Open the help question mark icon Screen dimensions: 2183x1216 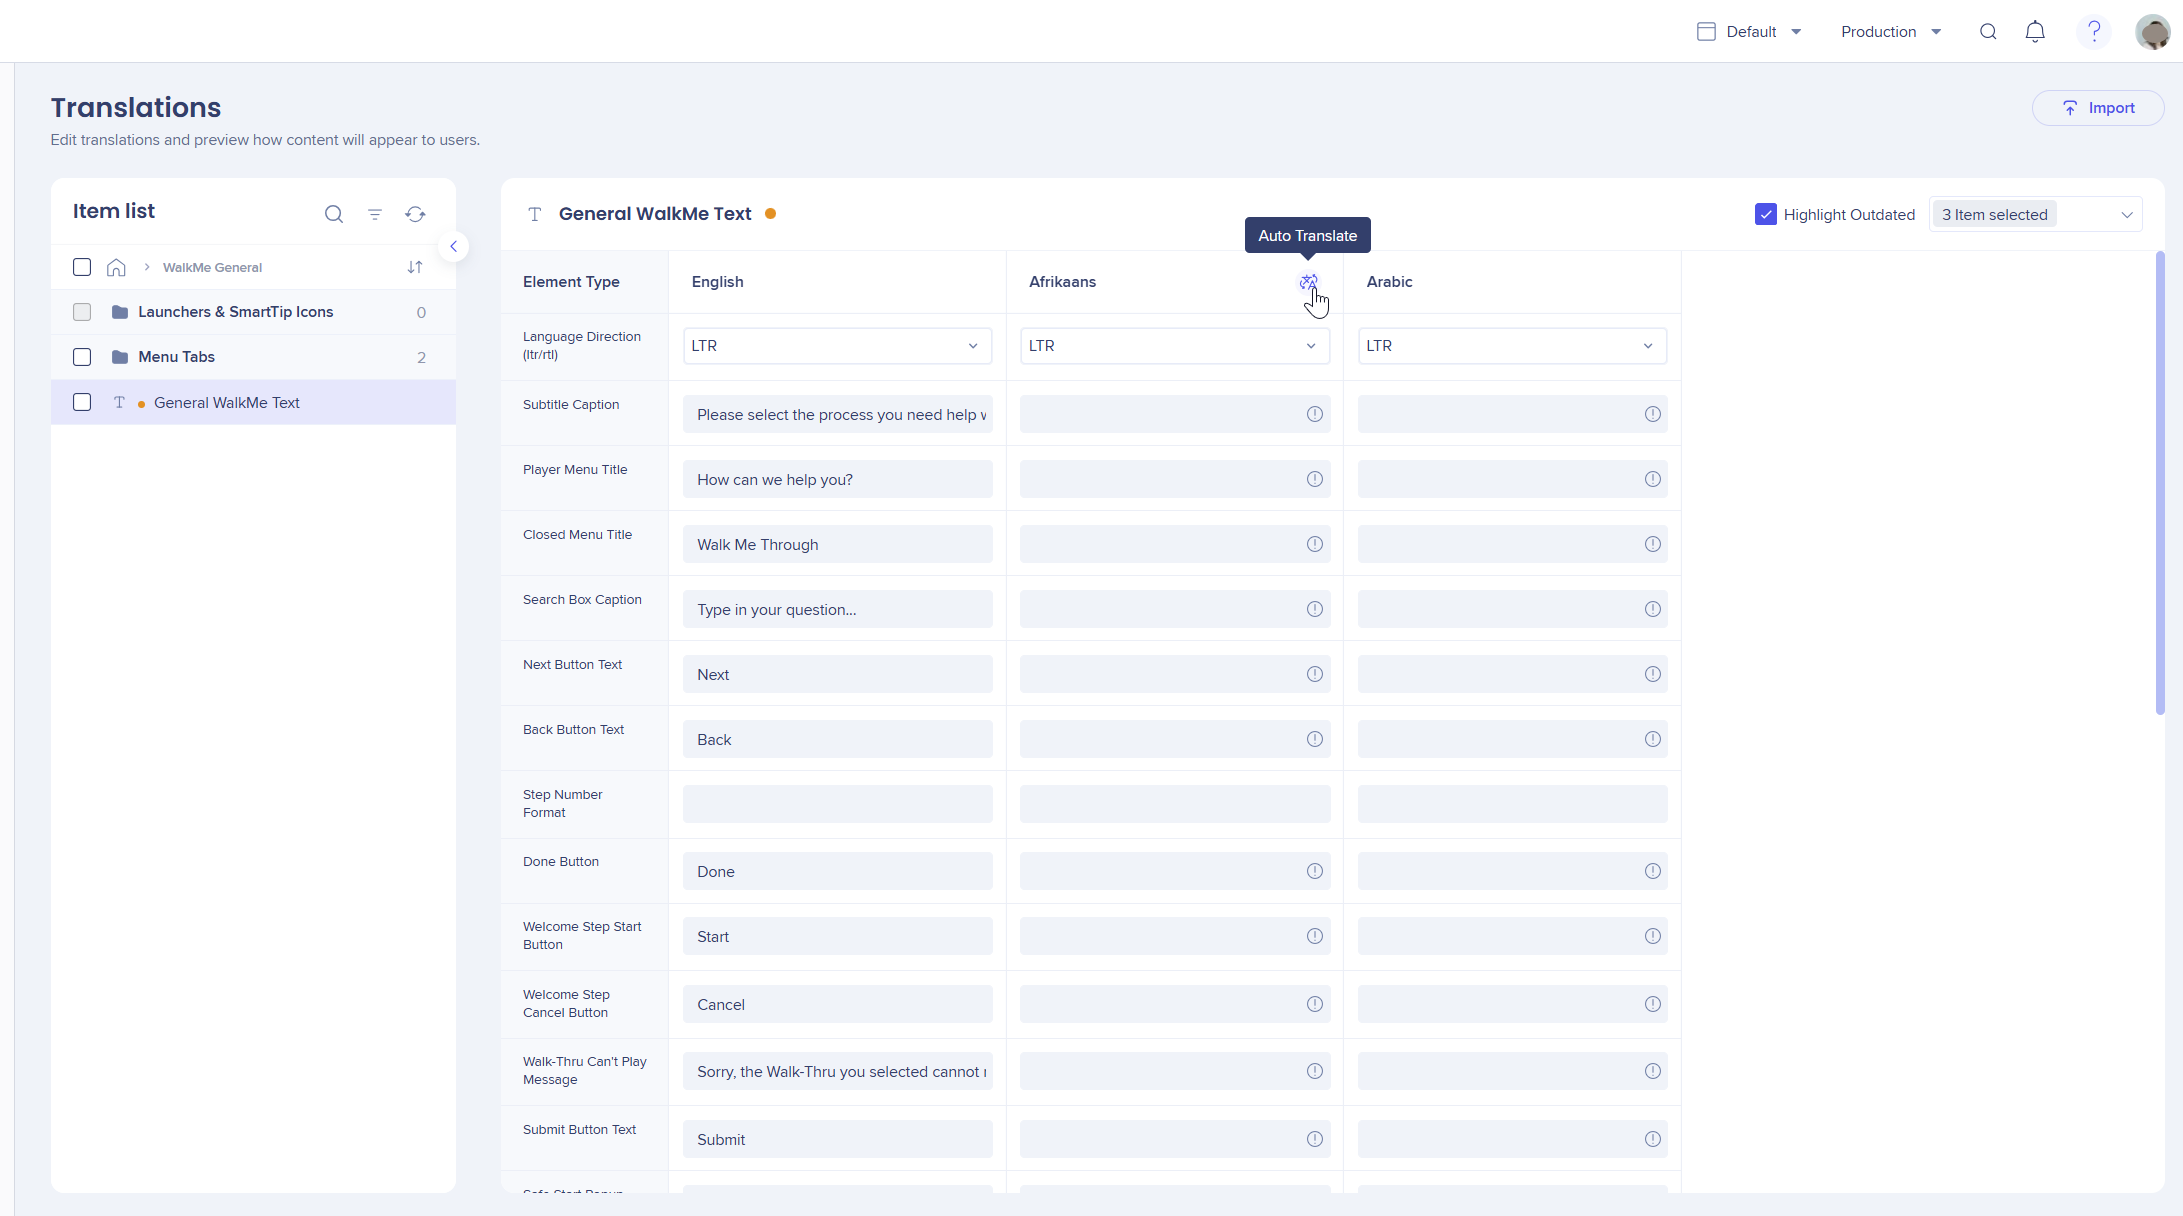pos(2093,32)
